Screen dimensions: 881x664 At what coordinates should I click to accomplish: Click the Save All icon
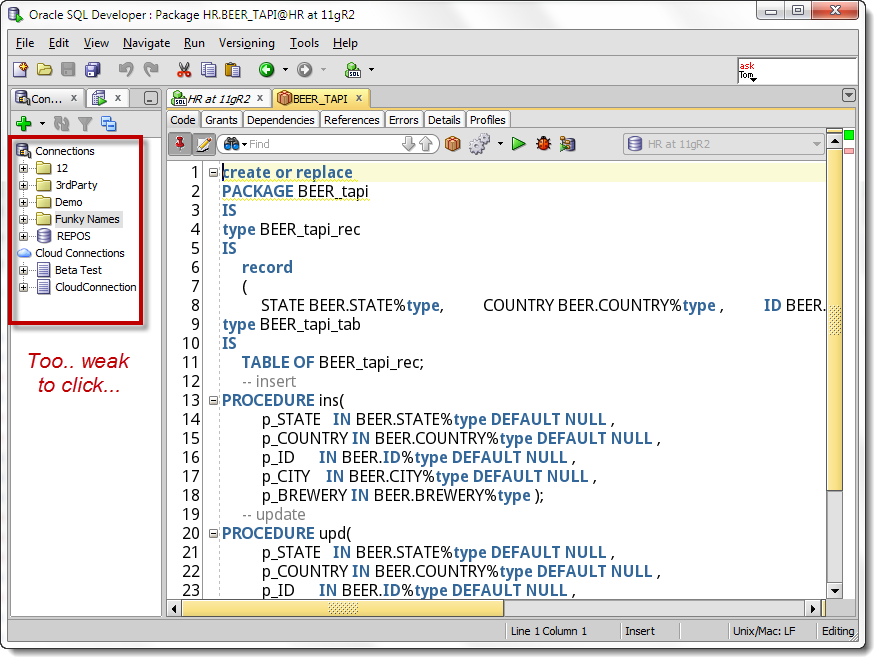click(92, 70)
